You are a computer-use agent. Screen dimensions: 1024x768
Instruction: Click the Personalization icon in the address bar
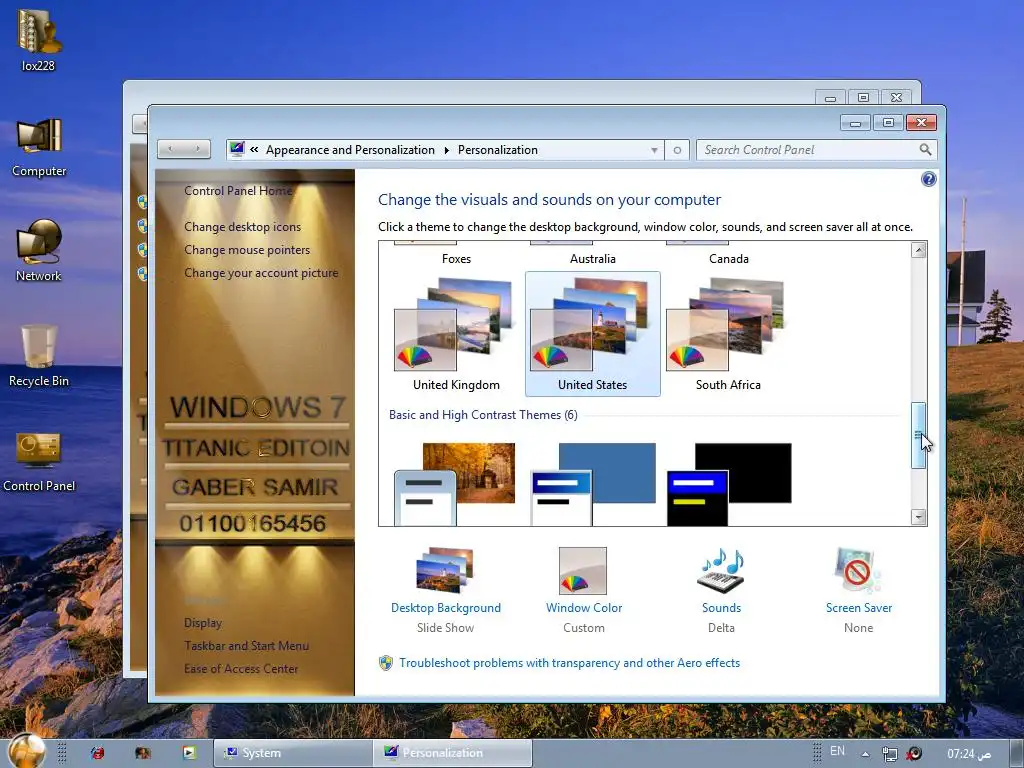[x=237, y=149]
